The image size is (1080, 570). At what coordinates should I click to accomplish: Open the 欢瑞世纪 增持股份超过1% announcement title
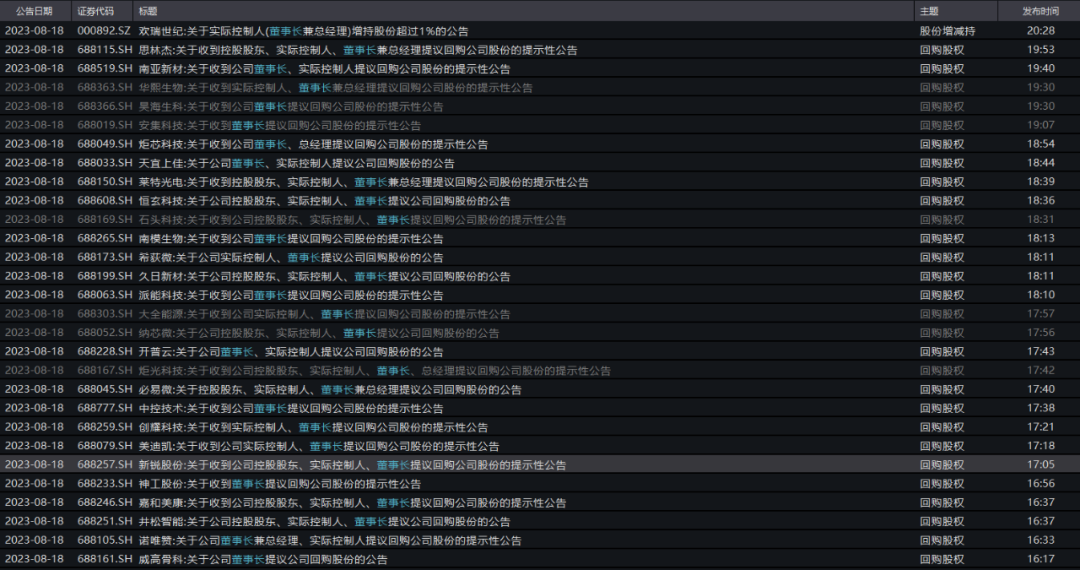304,31
